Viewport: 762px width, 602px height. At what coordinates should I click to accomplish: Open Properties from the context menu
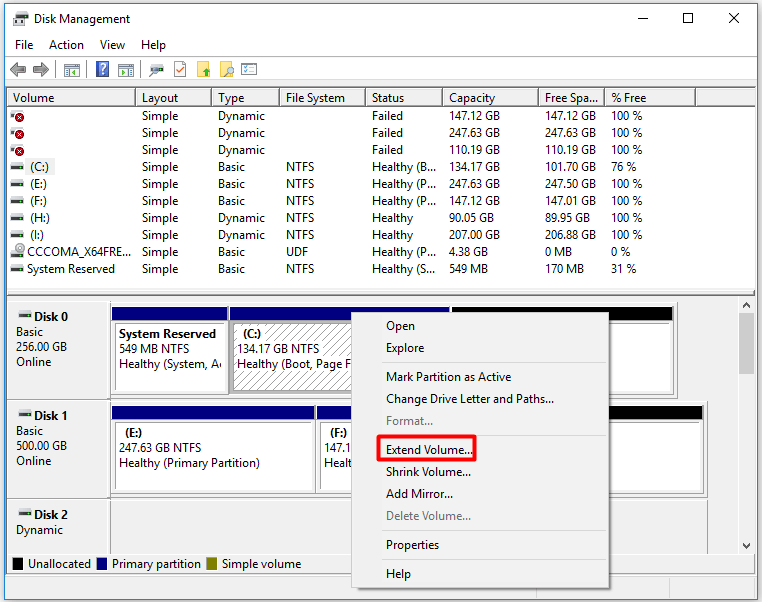(x=412, y=545)
